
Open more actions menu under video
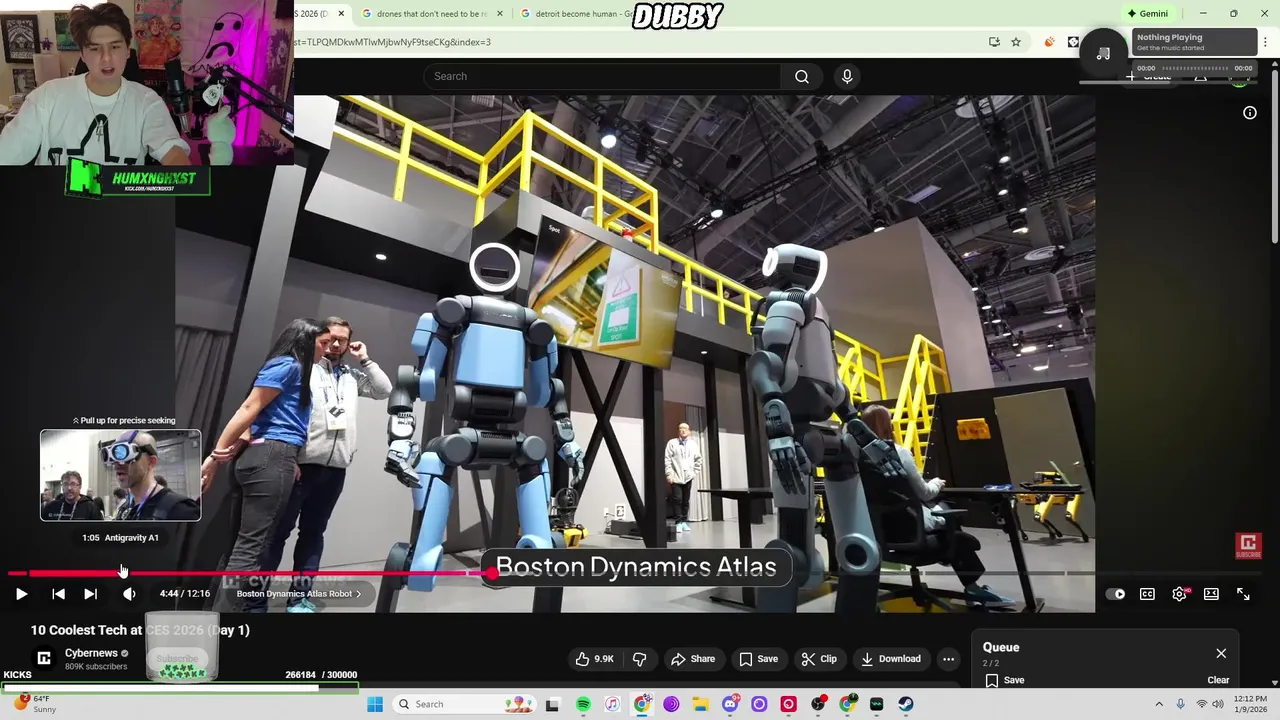point(948,659)
